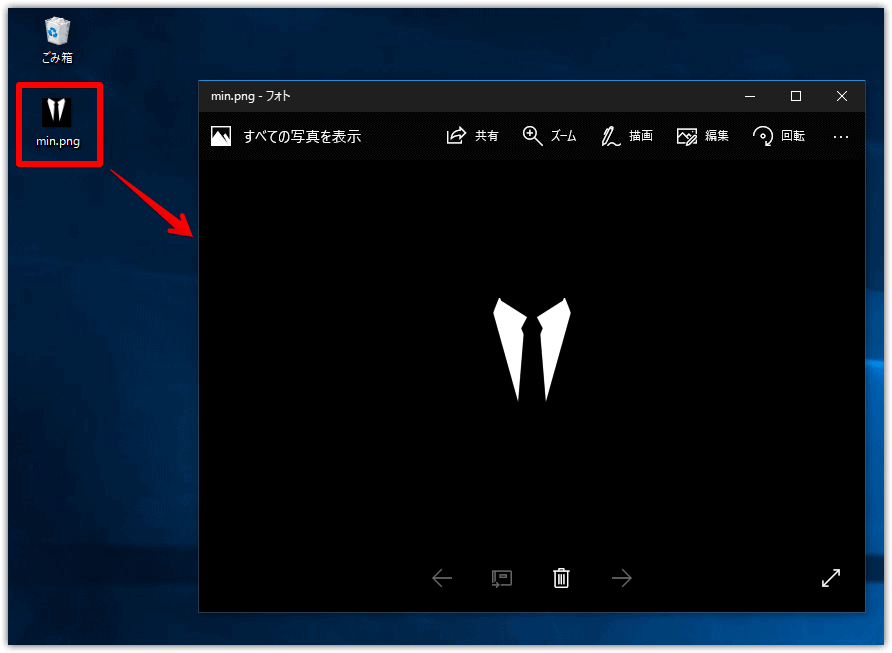The image size is (892, 653).
Task: Select the Recycle Bin (ごみ箱) desktop icon
Action: pos(57,40)
